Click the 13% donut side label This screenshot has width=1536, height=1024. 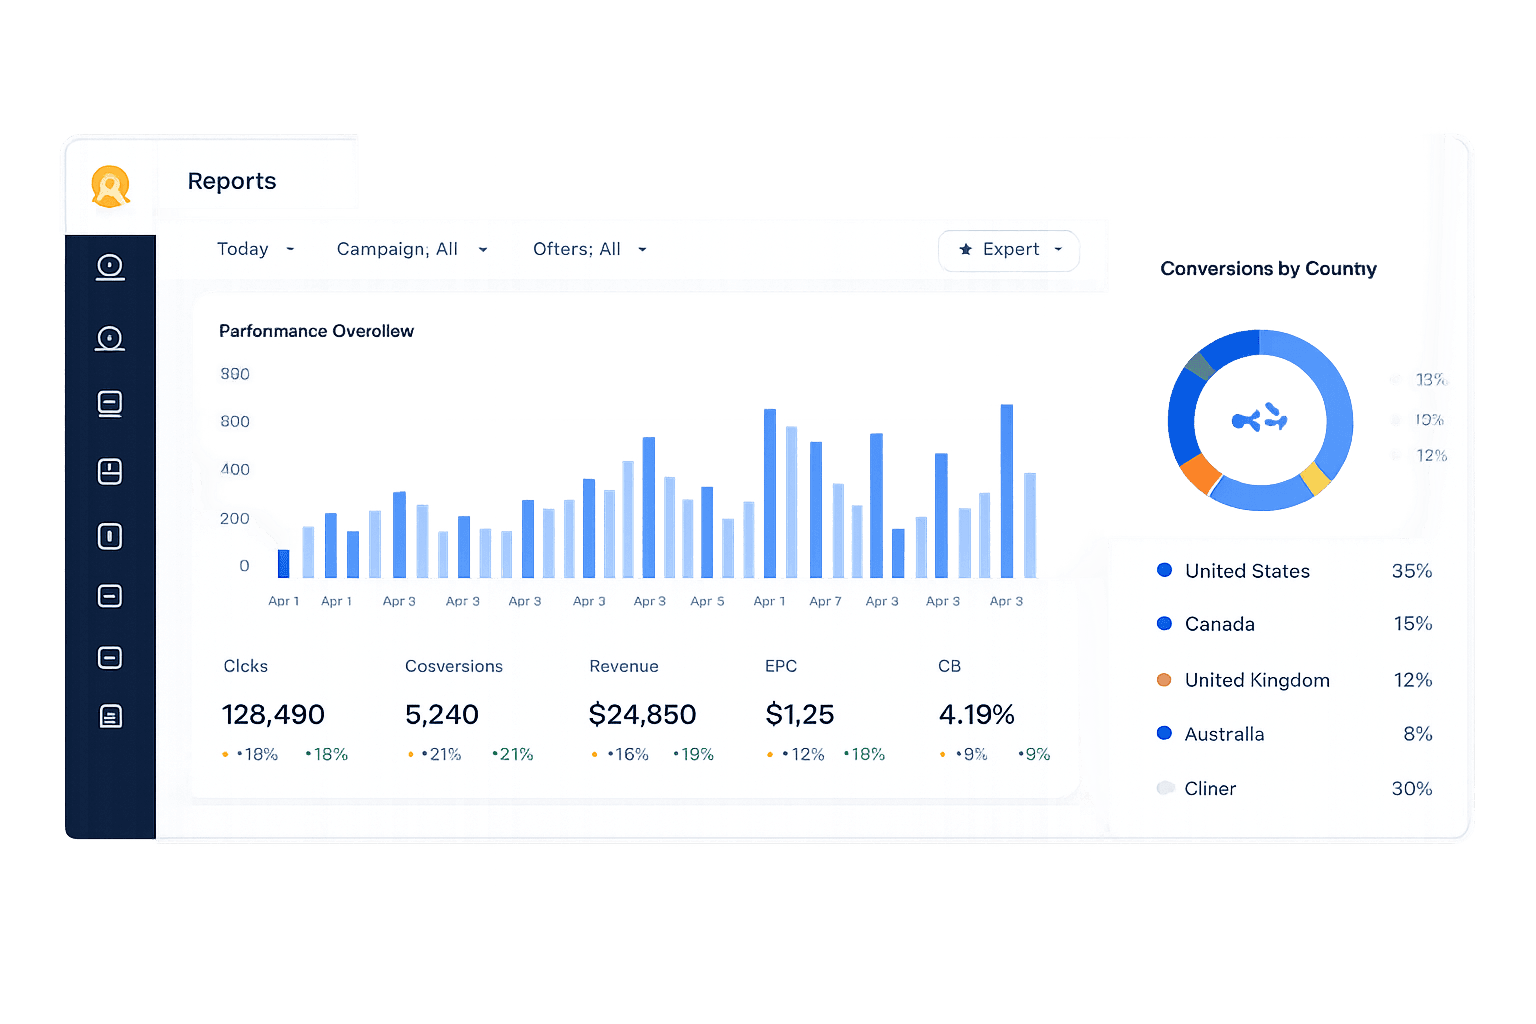(x=1431, y=379)
